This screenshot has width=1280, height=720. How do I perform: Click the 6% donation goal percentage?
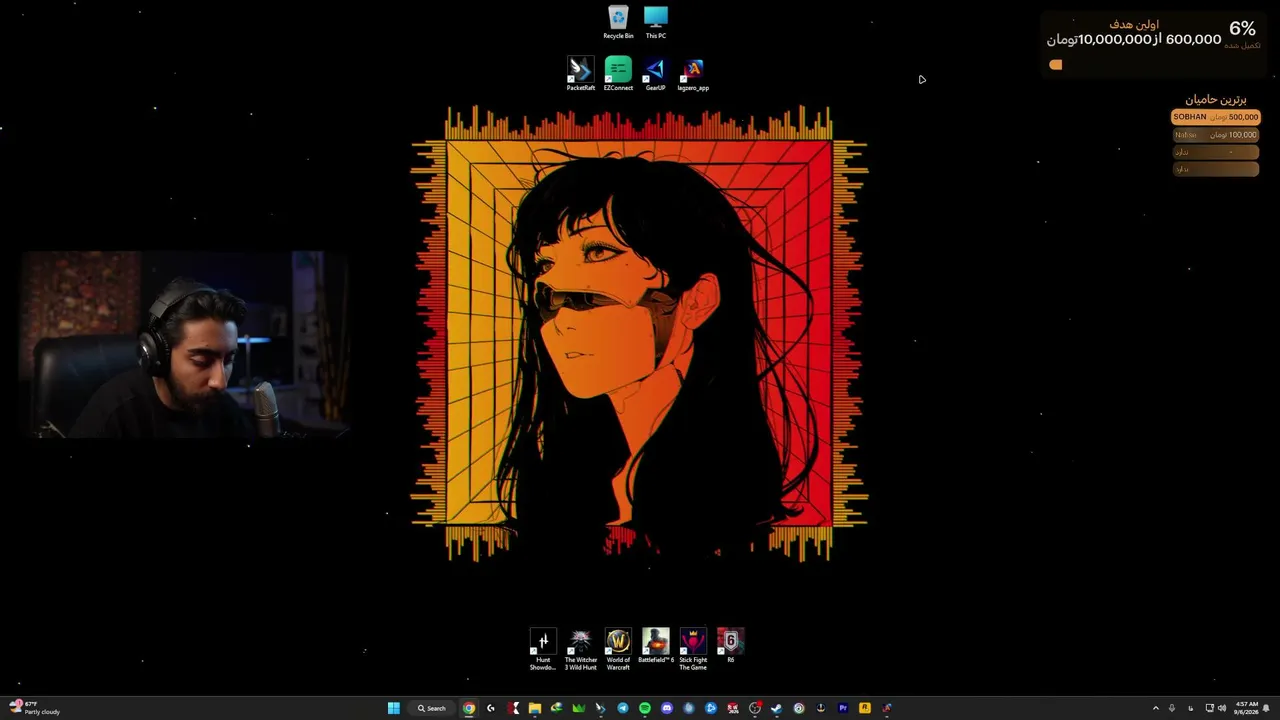(1242, 29)
